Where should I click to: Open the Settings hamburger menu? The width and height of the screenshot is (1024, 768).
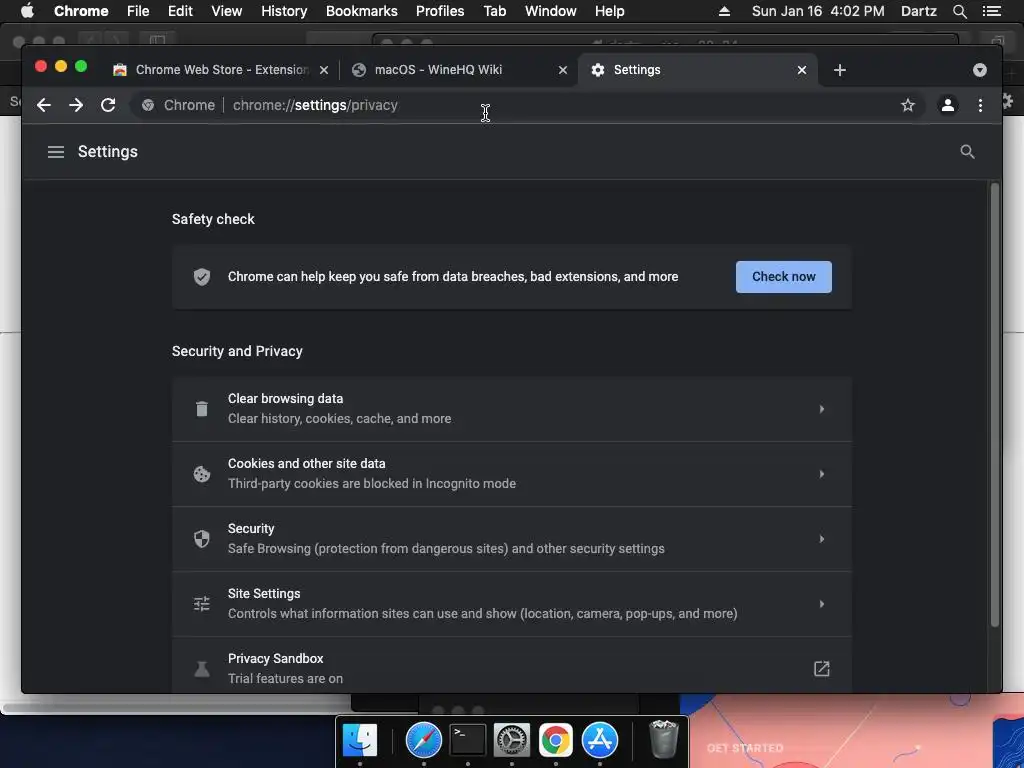coord(56,152)
